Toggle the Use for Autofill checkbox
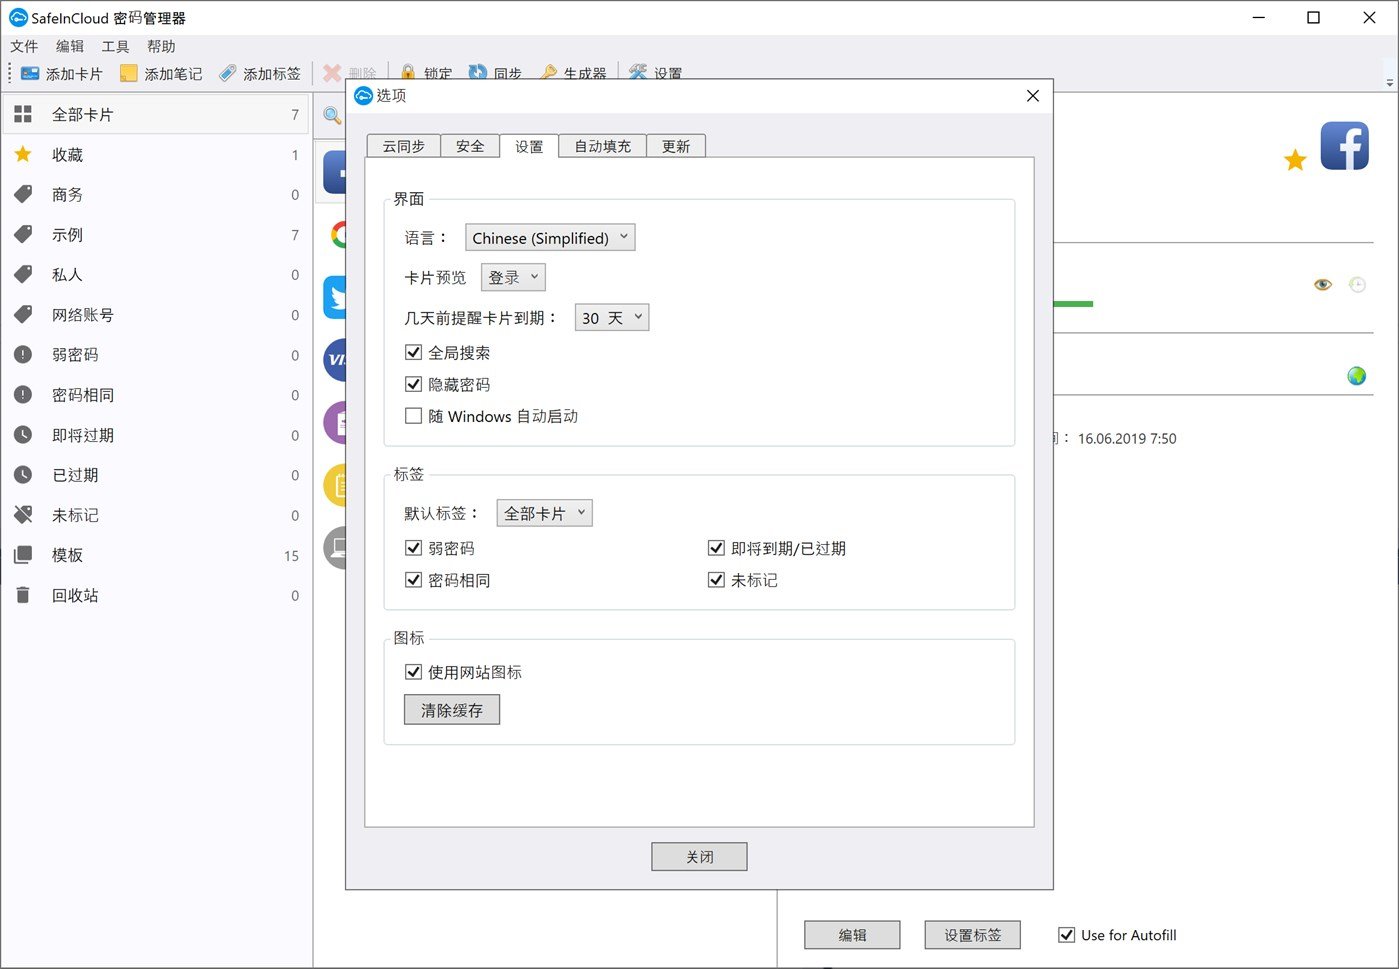The image size is (1399, 969). click(1066, 934)
